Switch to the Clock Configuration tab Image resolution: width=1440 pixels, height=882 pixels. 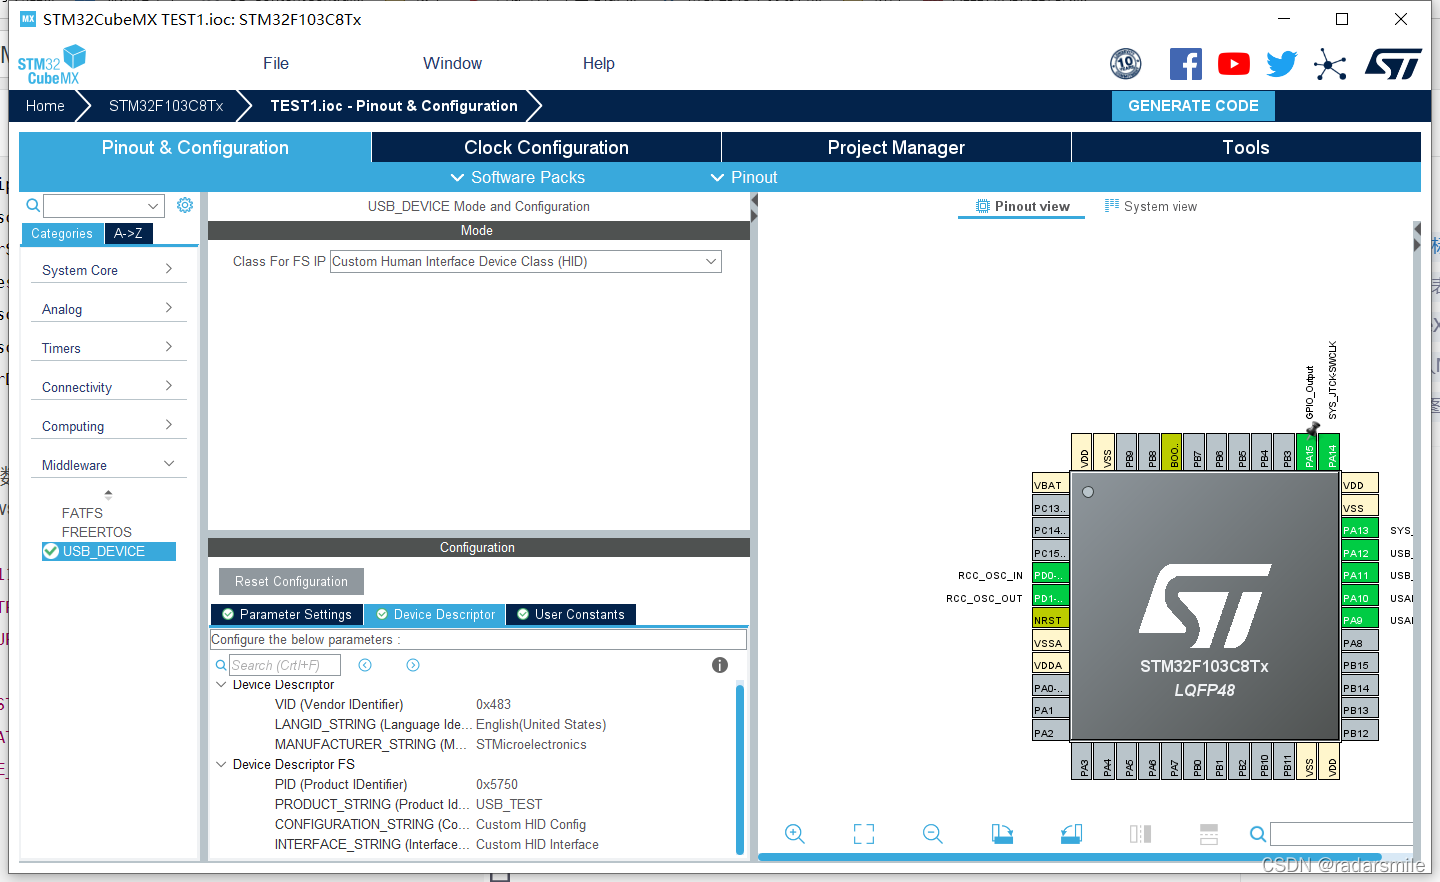click(x=546, y=147)
